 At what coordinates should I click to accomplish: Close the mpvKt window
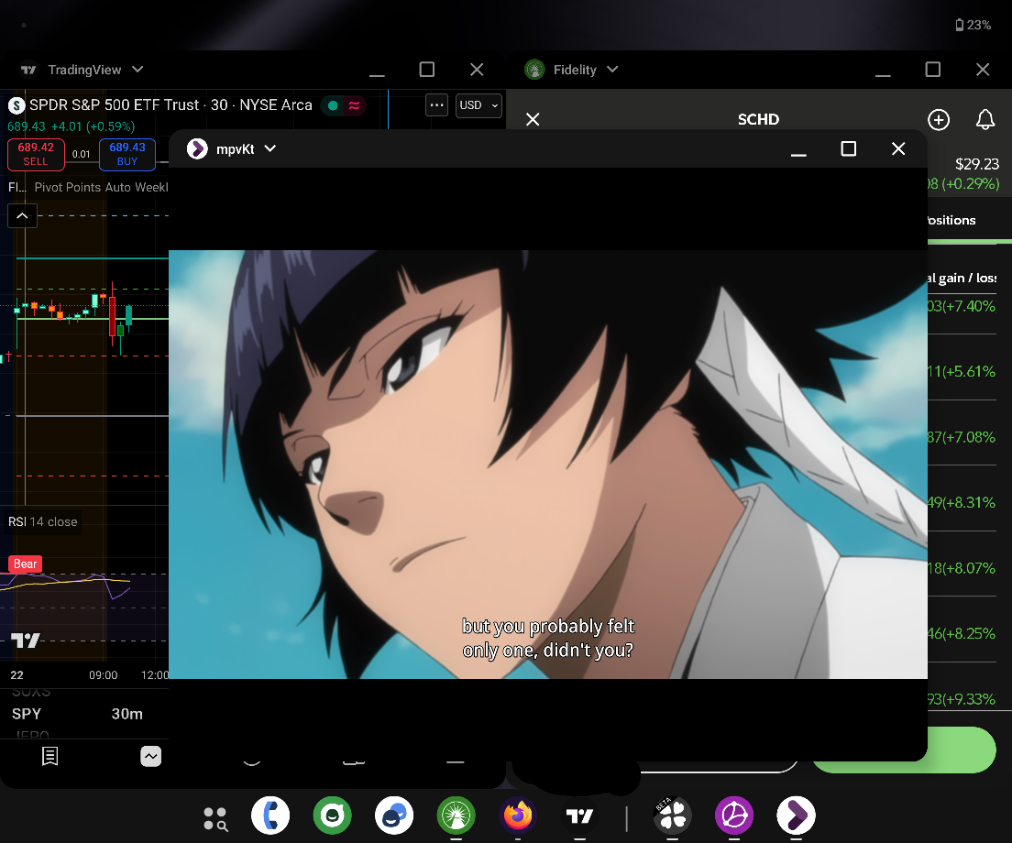(898, 148)
